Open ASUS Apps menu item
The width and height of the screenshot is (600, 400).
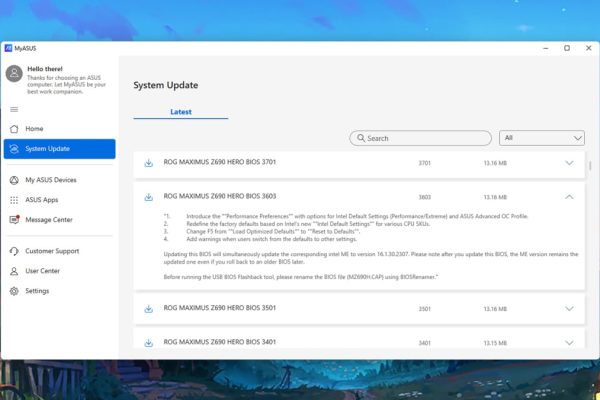59,200
